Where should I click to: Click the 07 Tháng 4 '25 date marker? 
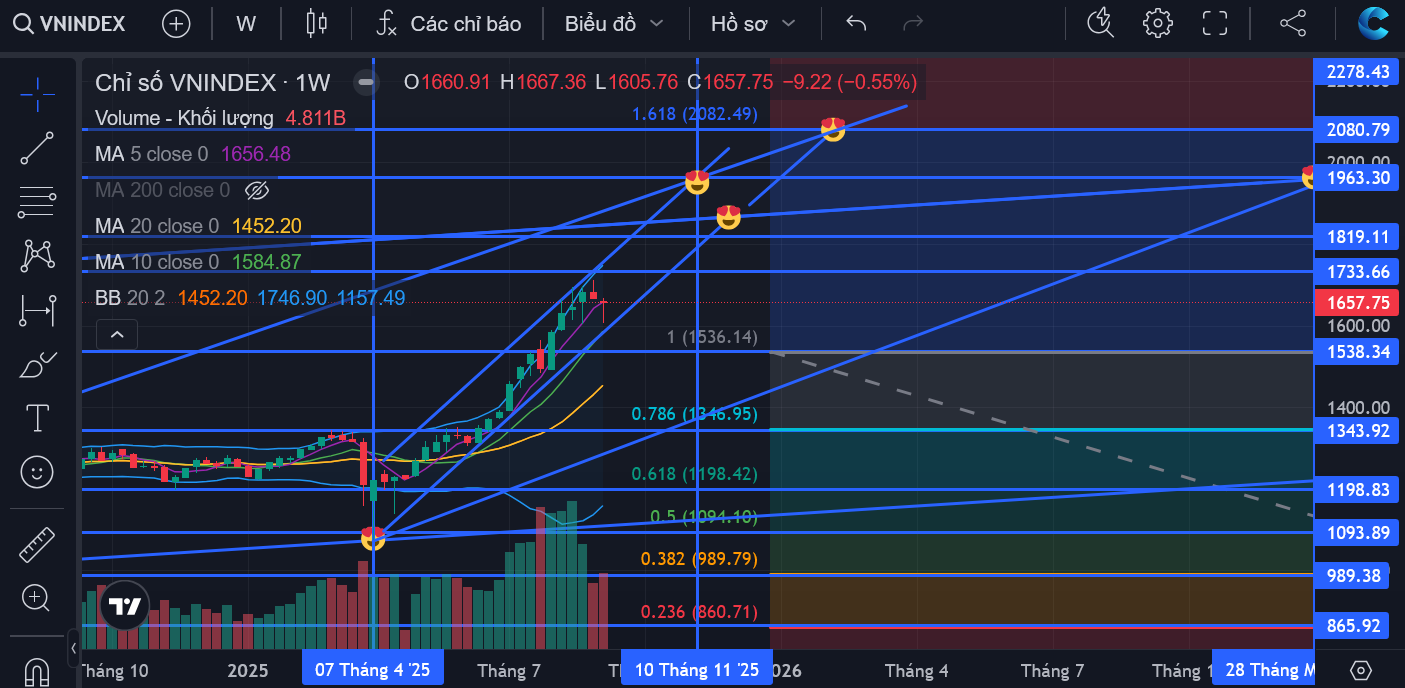click(x=372, y=669)
